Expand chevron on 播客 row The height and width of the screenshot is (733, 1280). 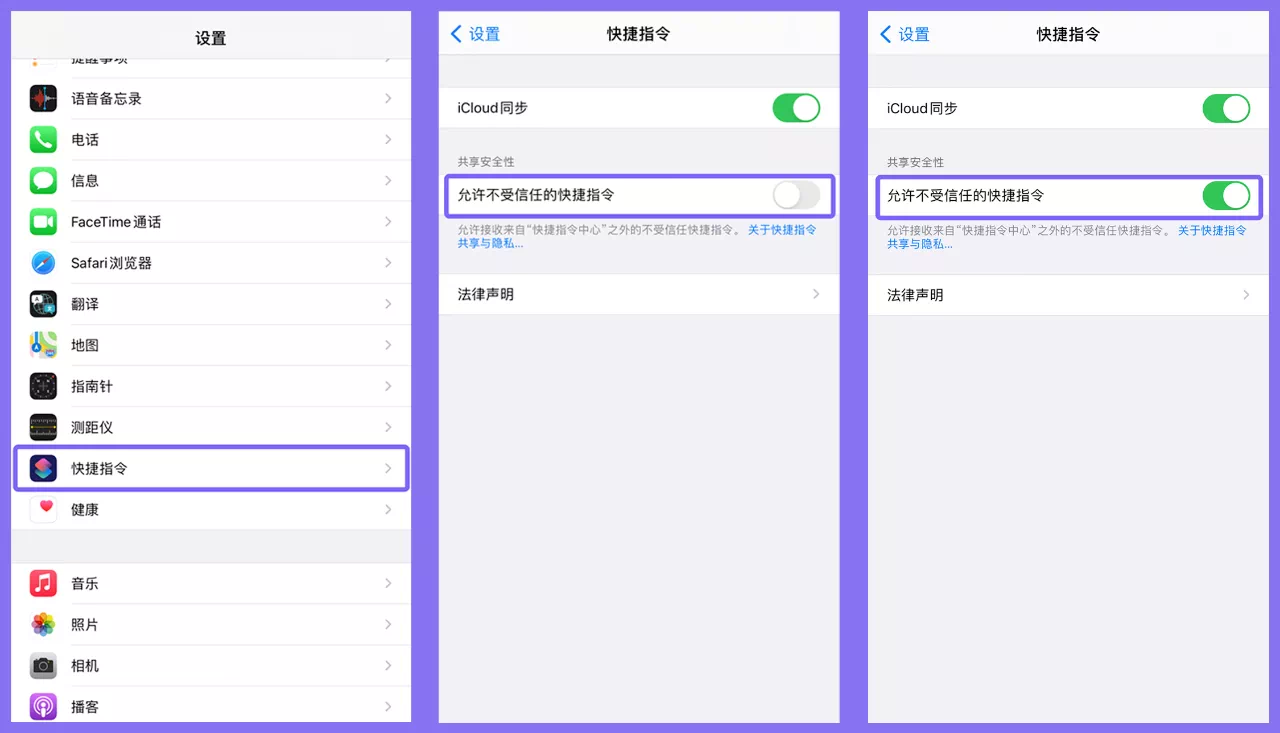coord(388,706)
